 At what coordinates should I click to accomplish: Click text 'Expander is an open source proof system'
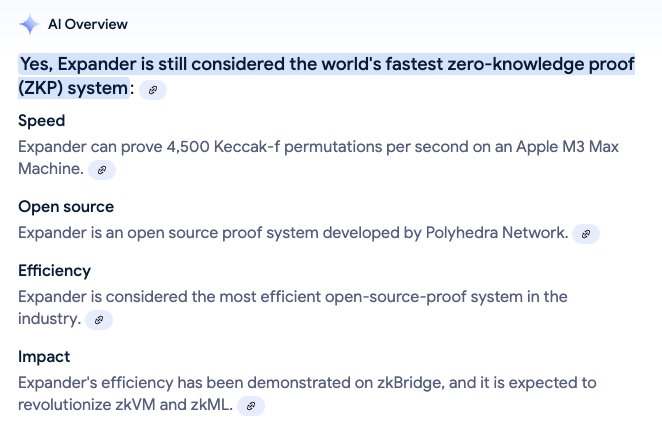(x=168, y=233)
